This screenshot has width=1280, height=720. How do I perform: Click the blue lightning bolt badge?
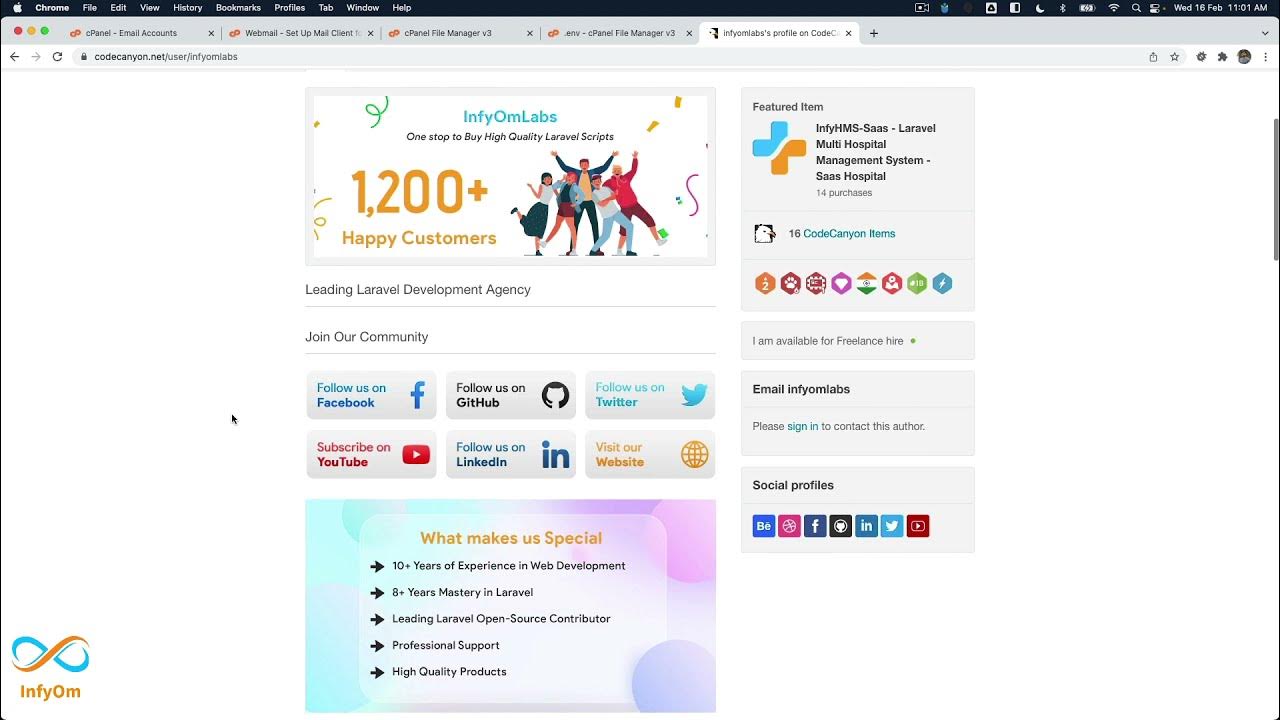click(942, 284)
